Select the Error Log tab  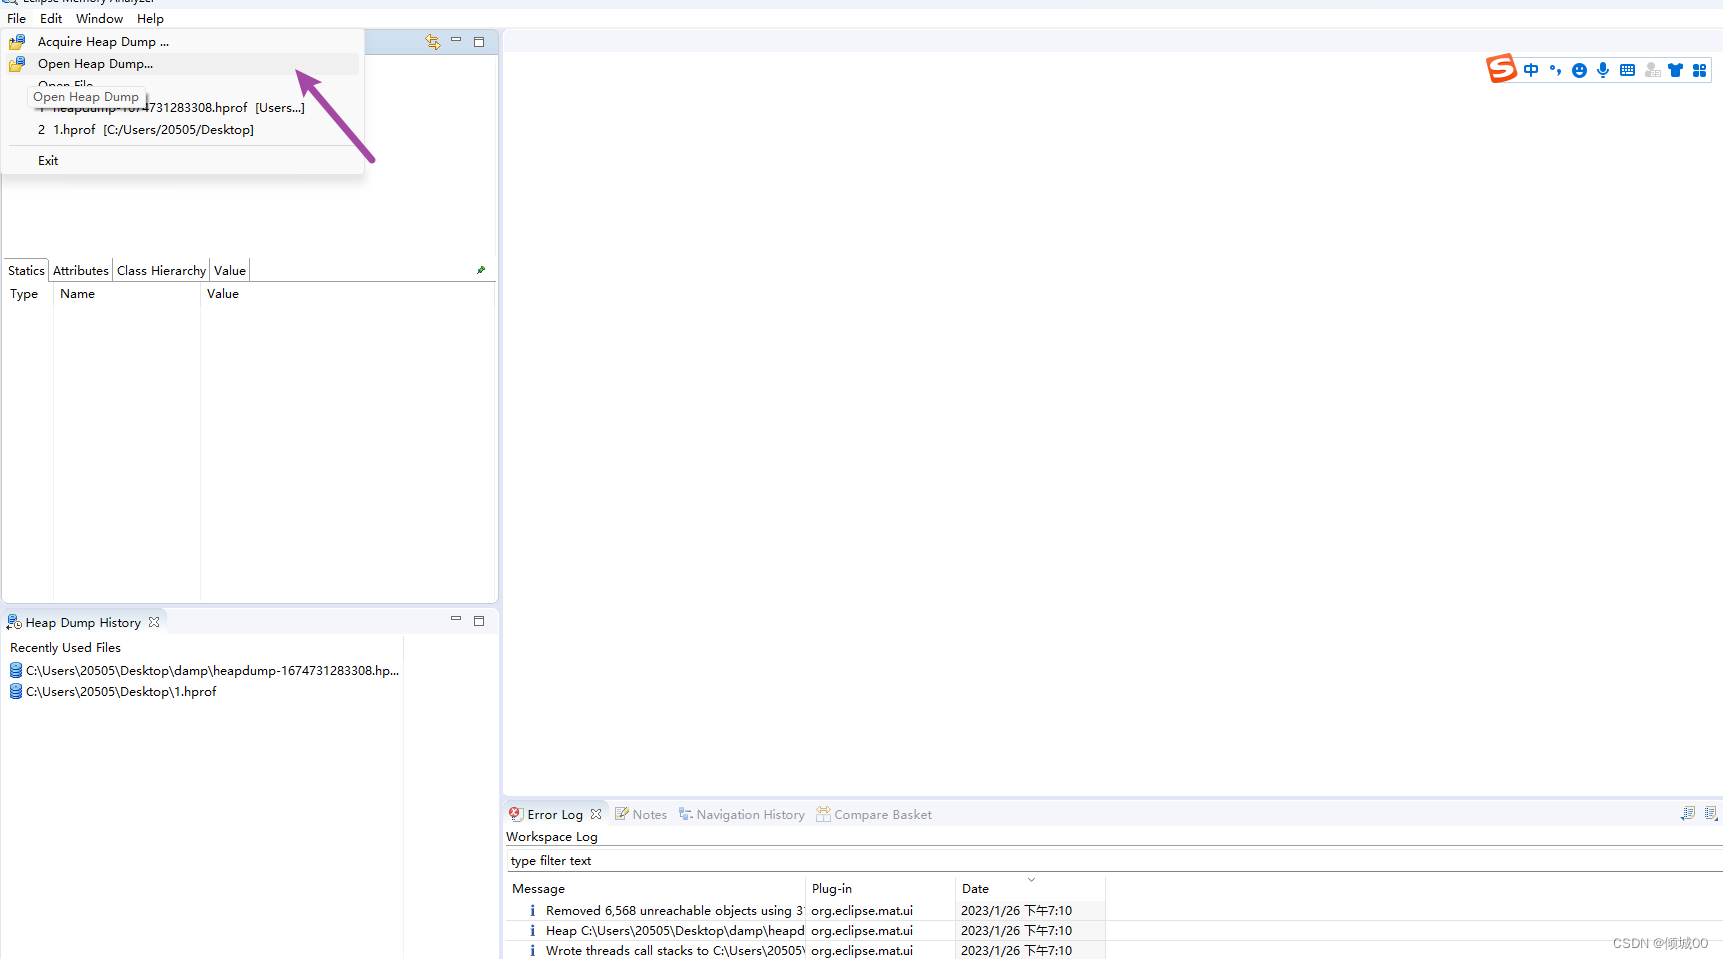tap(554, 815)
